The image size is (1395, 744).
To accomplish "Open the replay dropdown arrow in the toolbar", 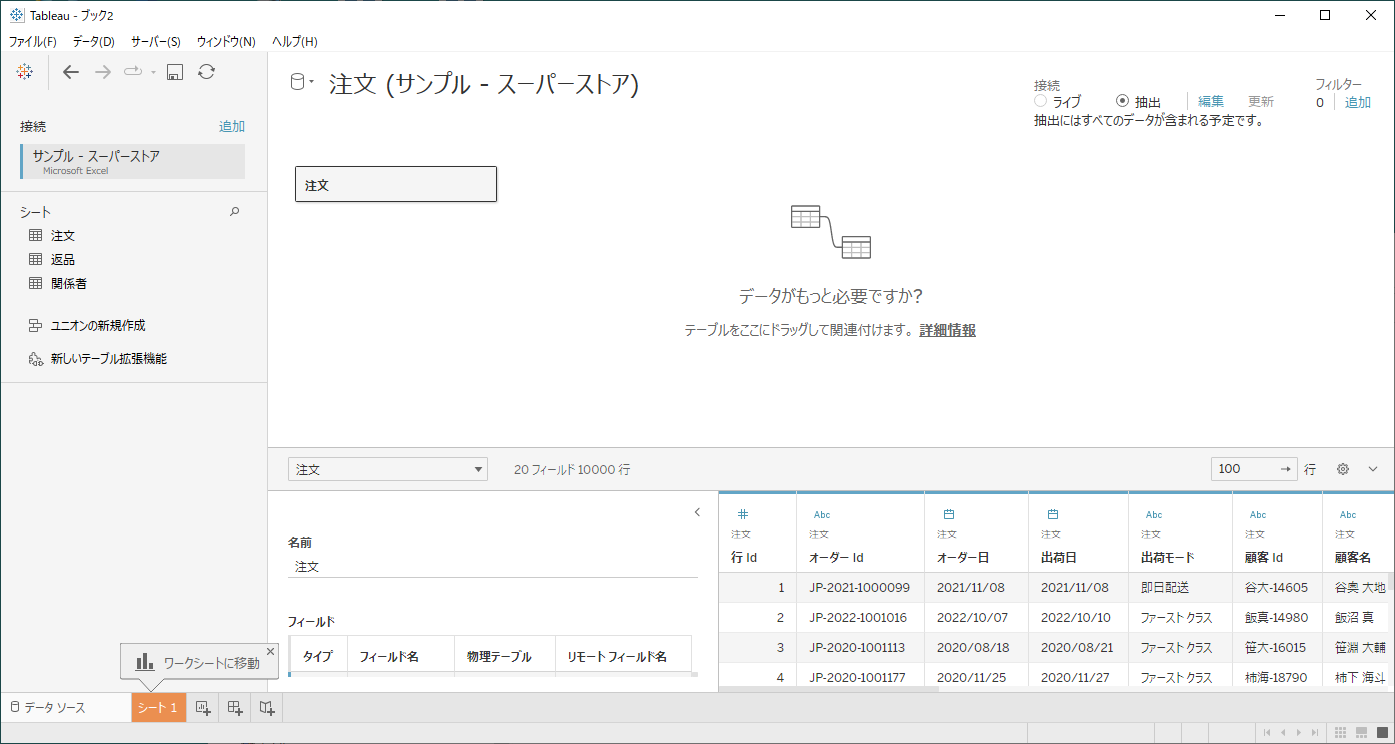I will (x=153, y=72).
